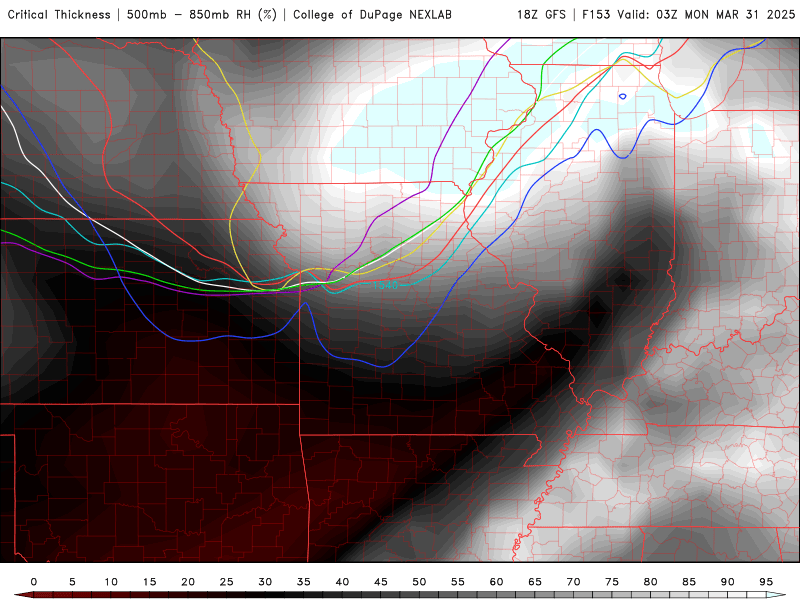
Task: Click the '10' color bar label
Action: [111, 582]
